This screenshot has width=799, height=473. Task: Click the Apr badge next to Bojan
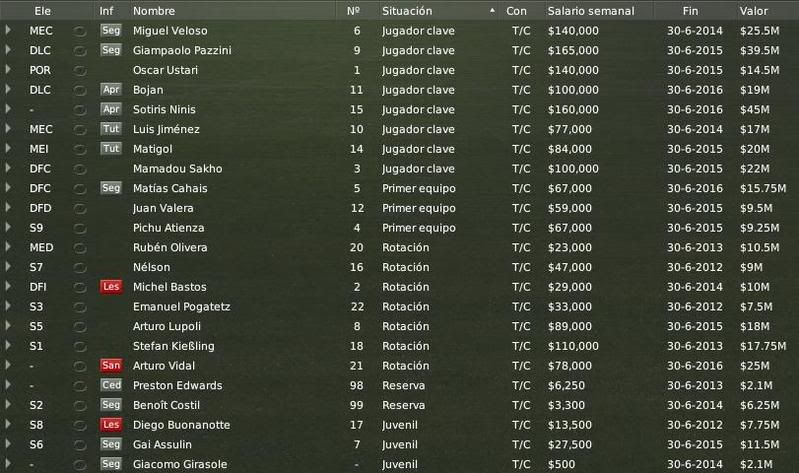(x=111, y=90)
